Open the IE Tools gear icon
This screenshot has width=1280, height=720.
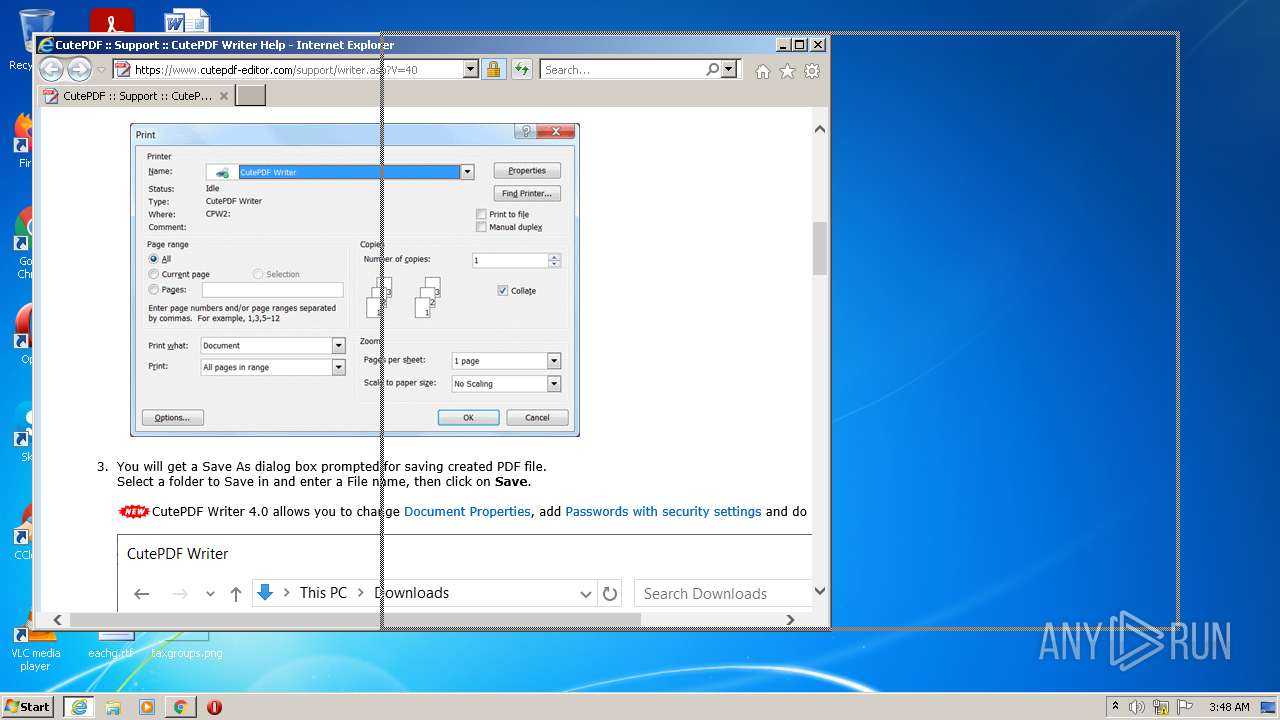(812, 71)
